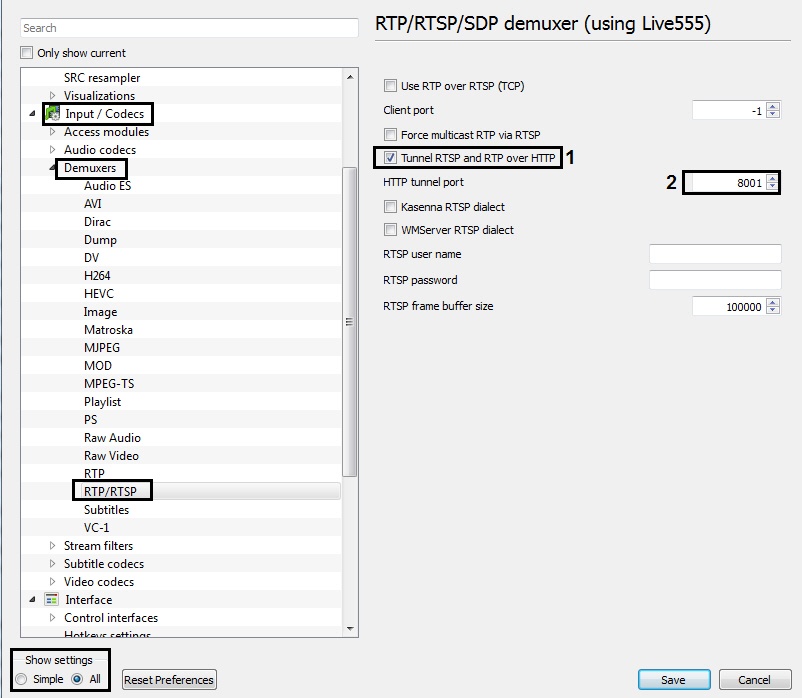Enable Use RTP over RTSP (TCP)
Screen dimensions: 802x698
[391, 86]
